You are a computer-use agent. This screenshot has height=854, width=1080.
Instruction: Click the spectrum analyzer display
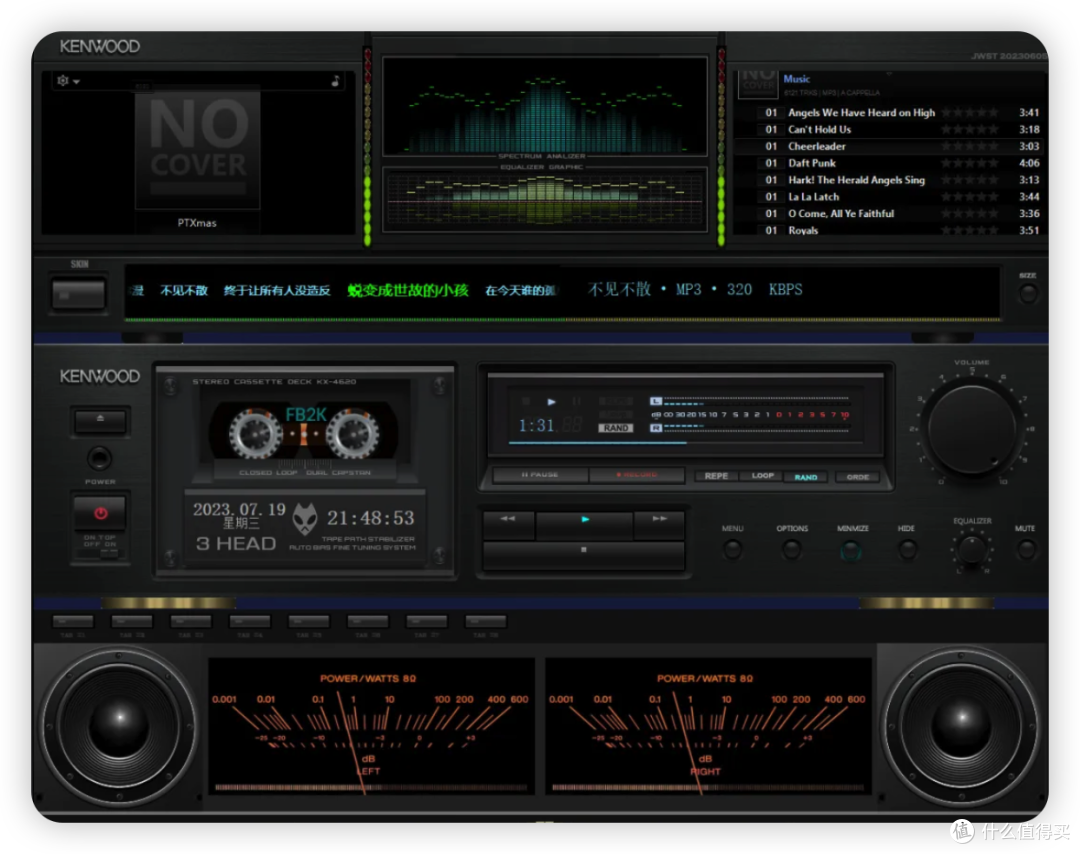coord(545,106)
